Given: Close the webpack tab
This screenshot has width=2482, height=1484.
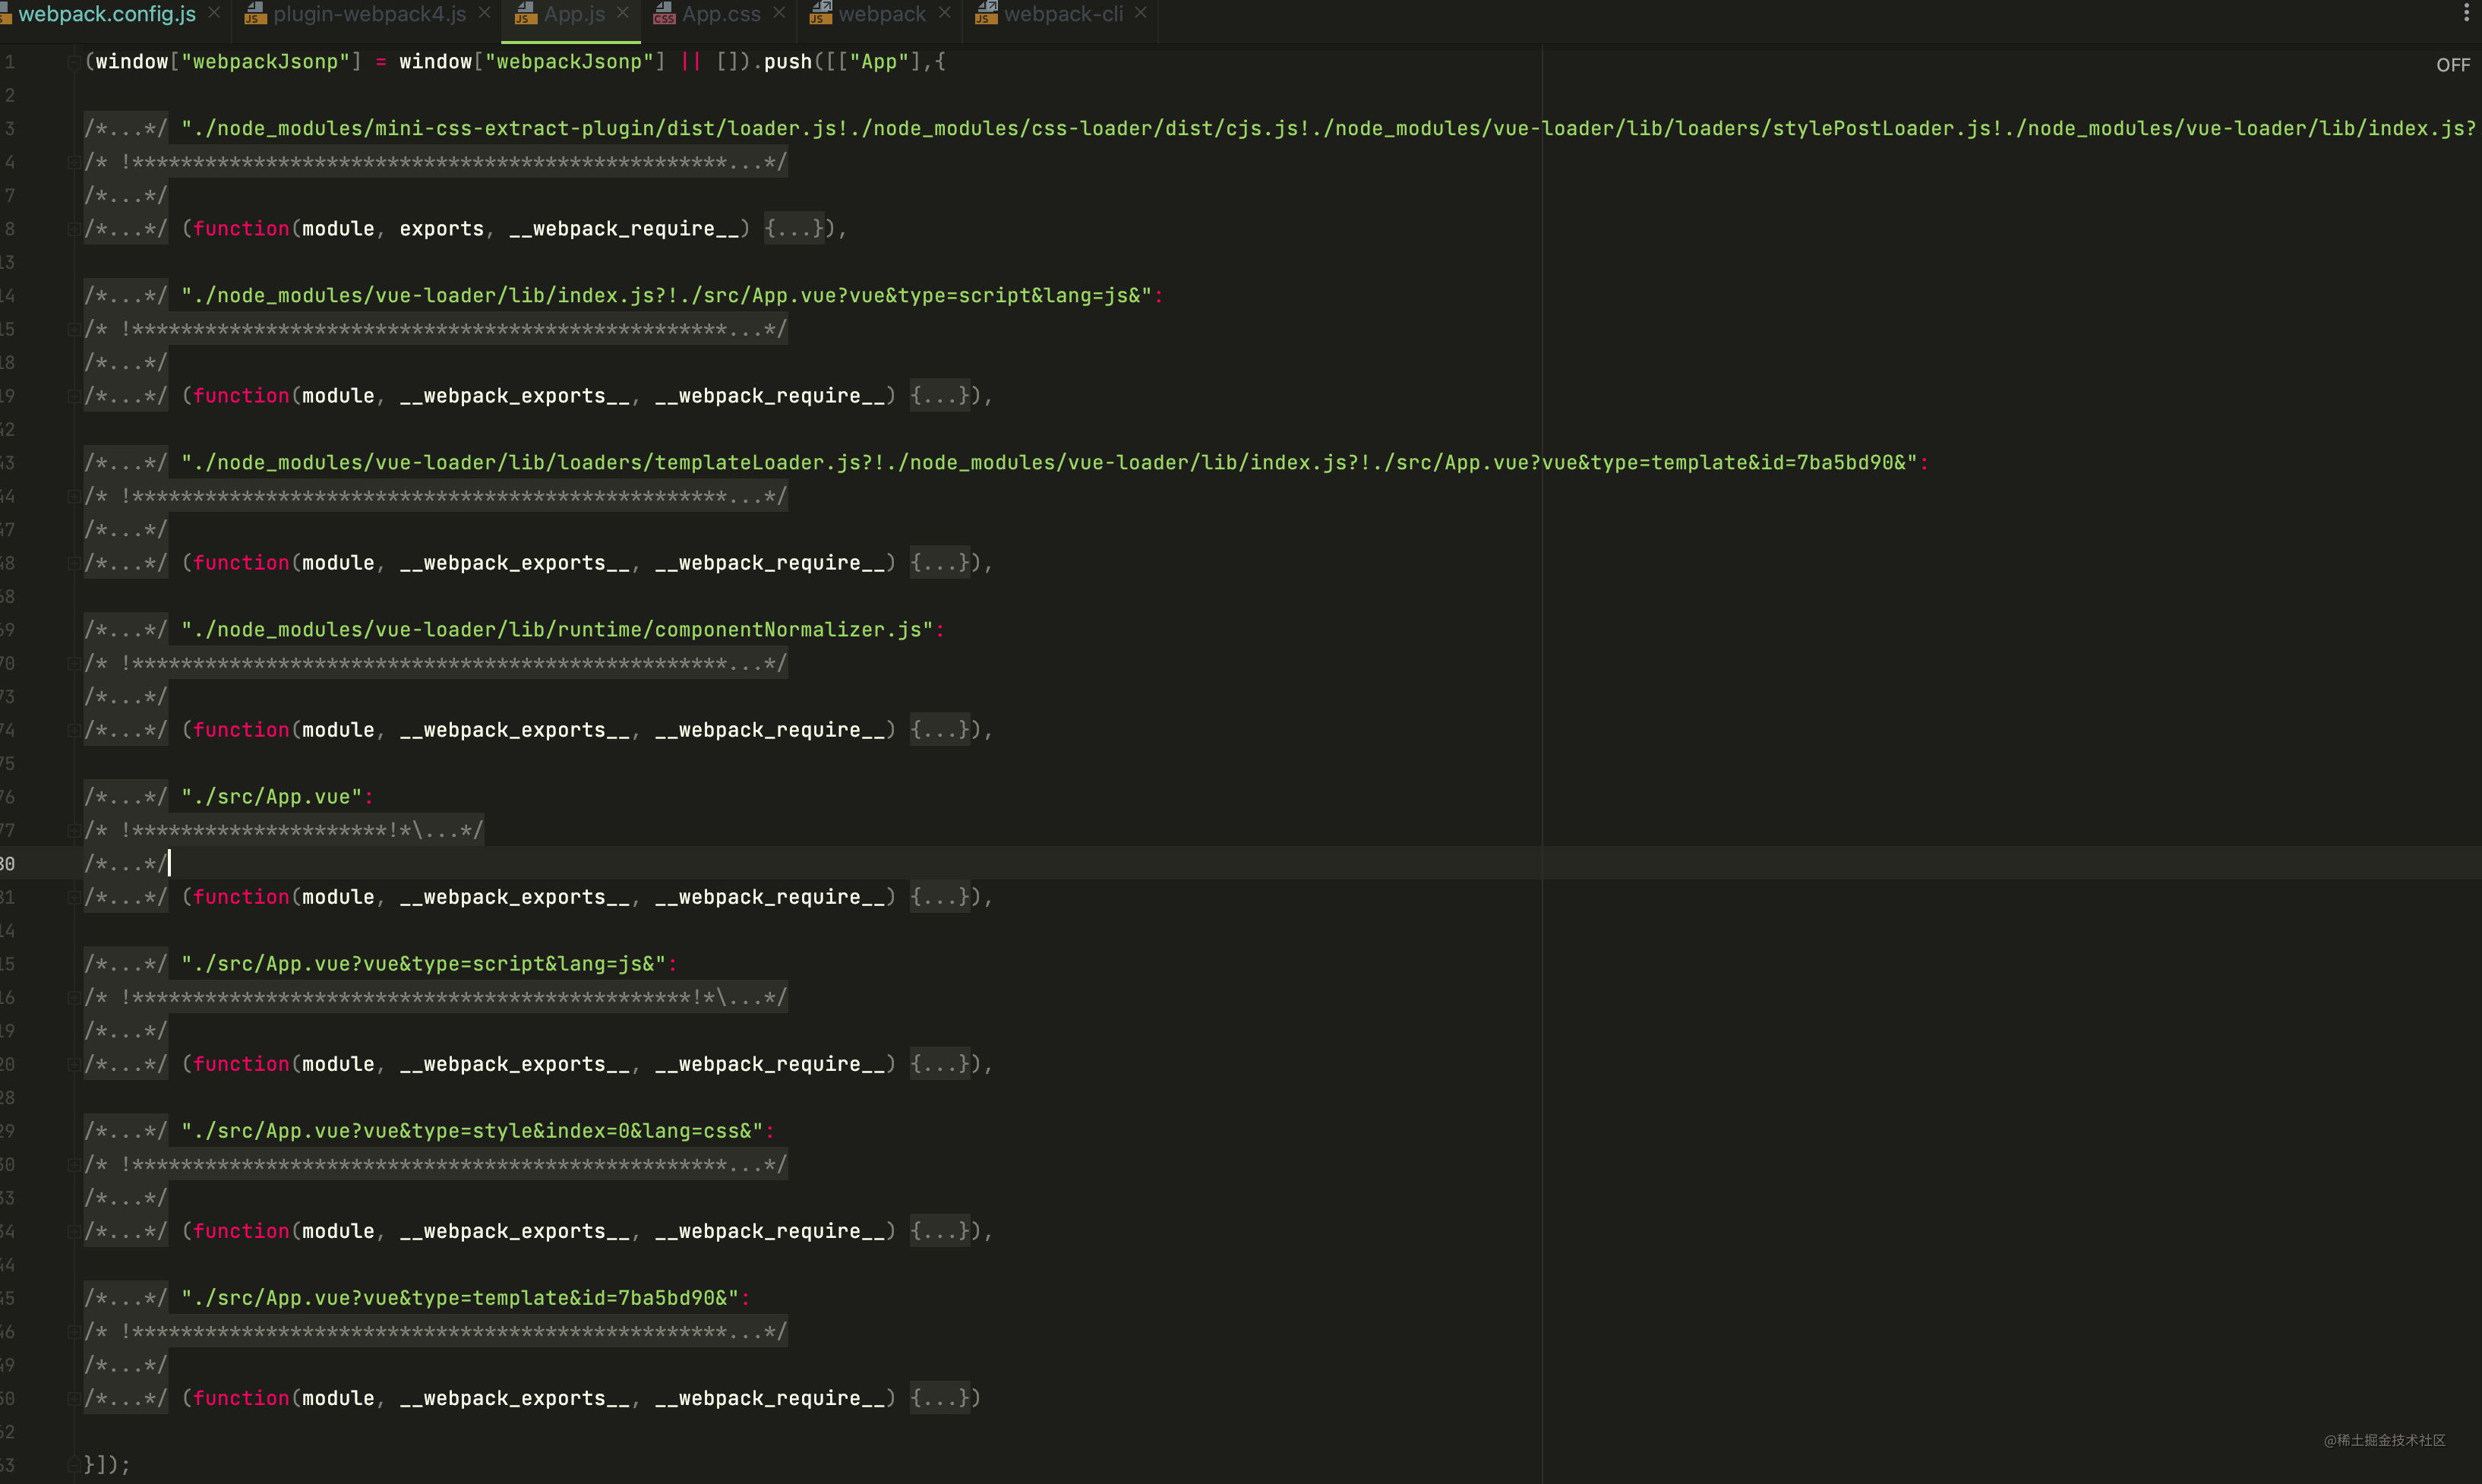Looking at the screenshot, I should pos(945,13).
